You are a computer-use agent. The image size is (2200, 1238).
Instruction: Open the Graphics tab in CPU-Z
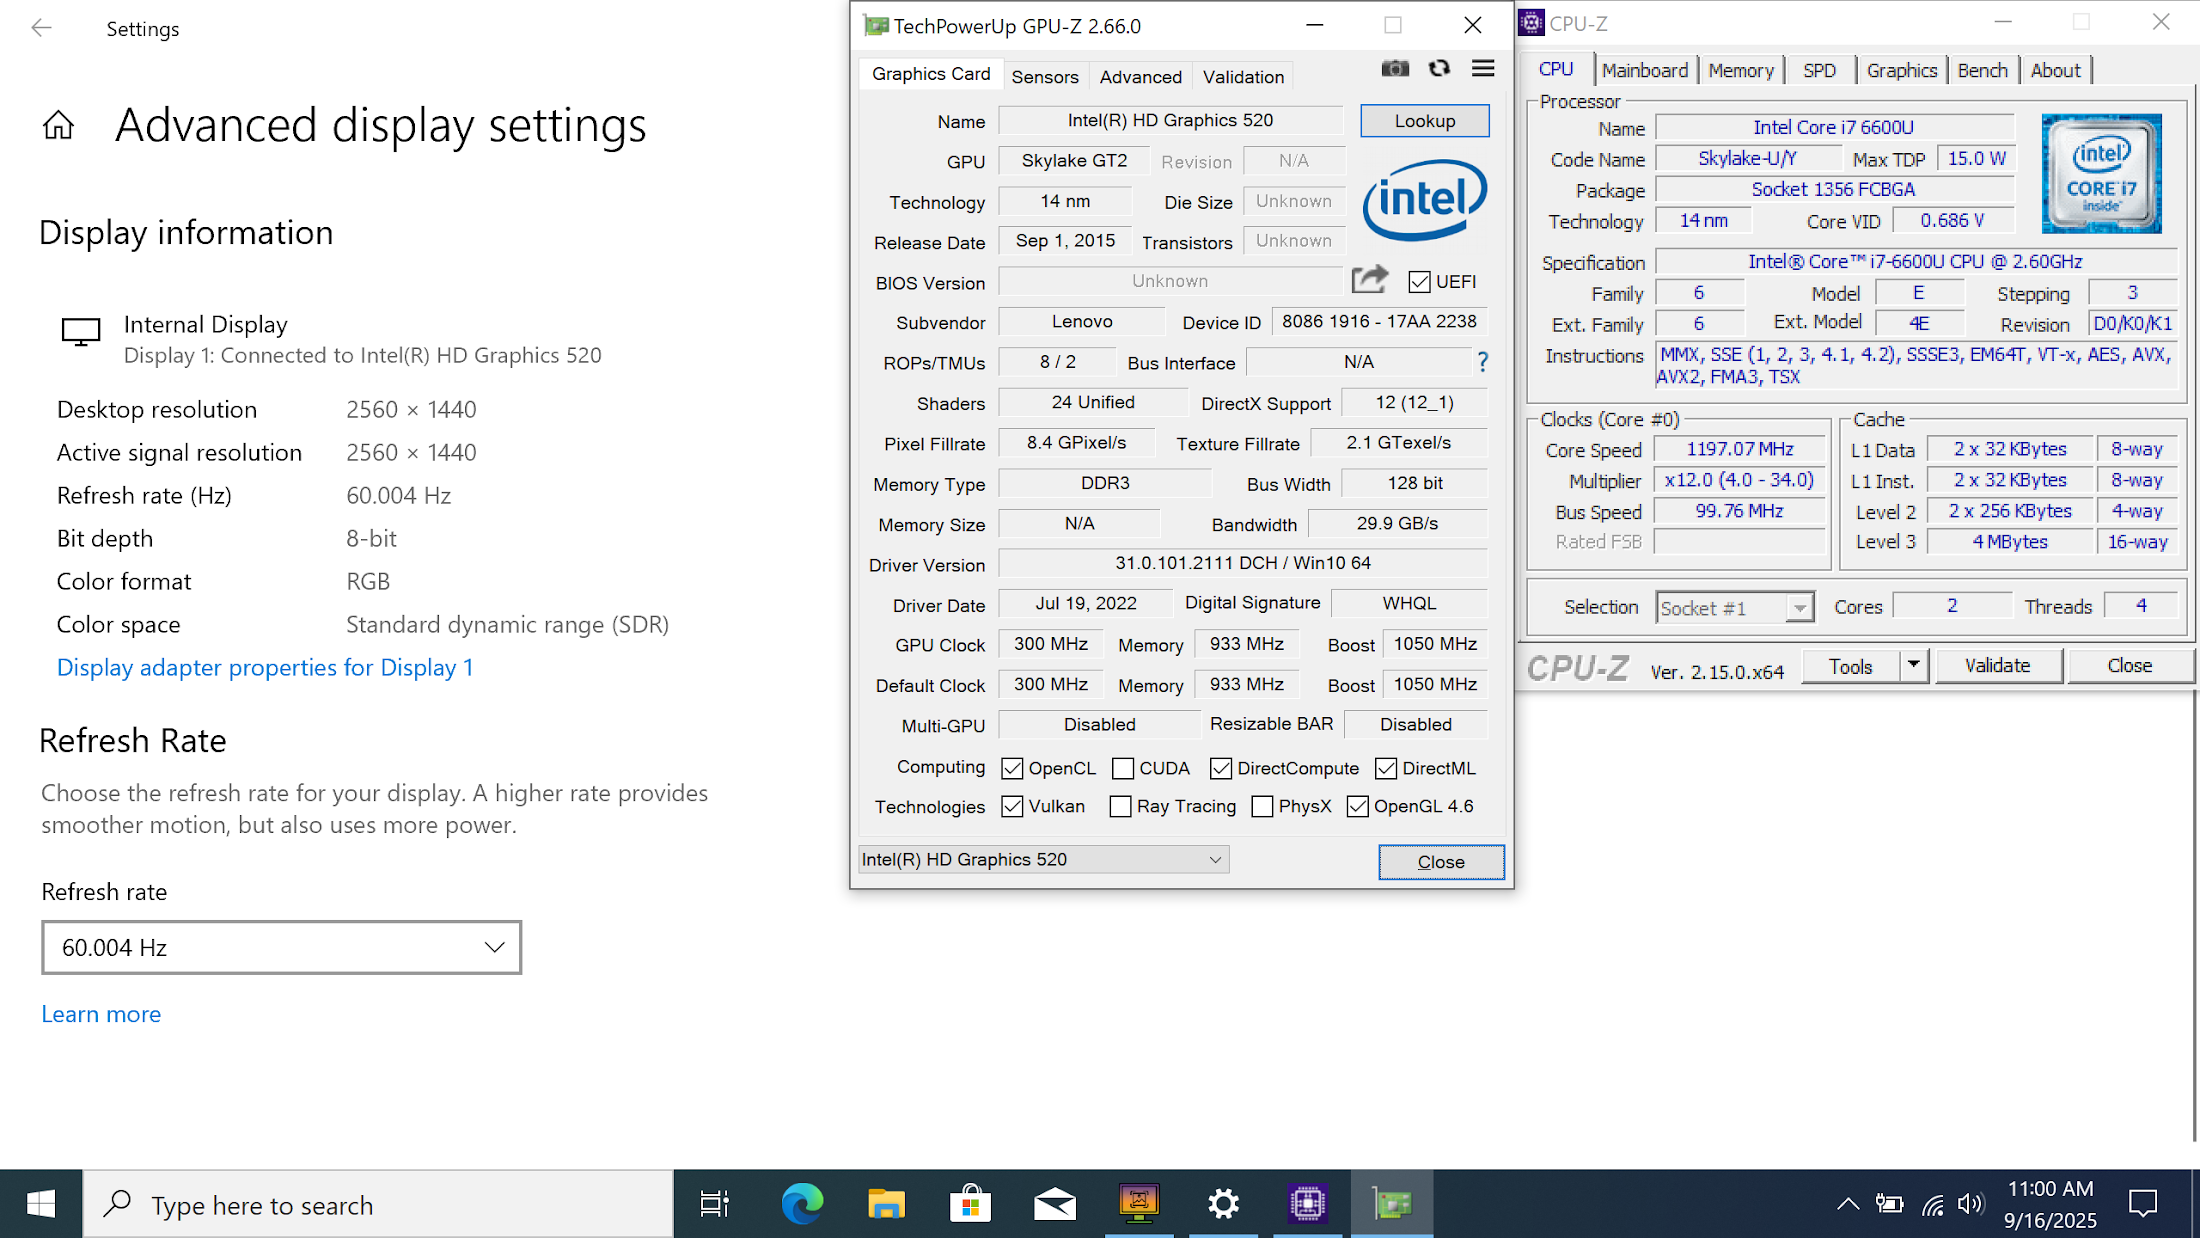[1901, 70]
